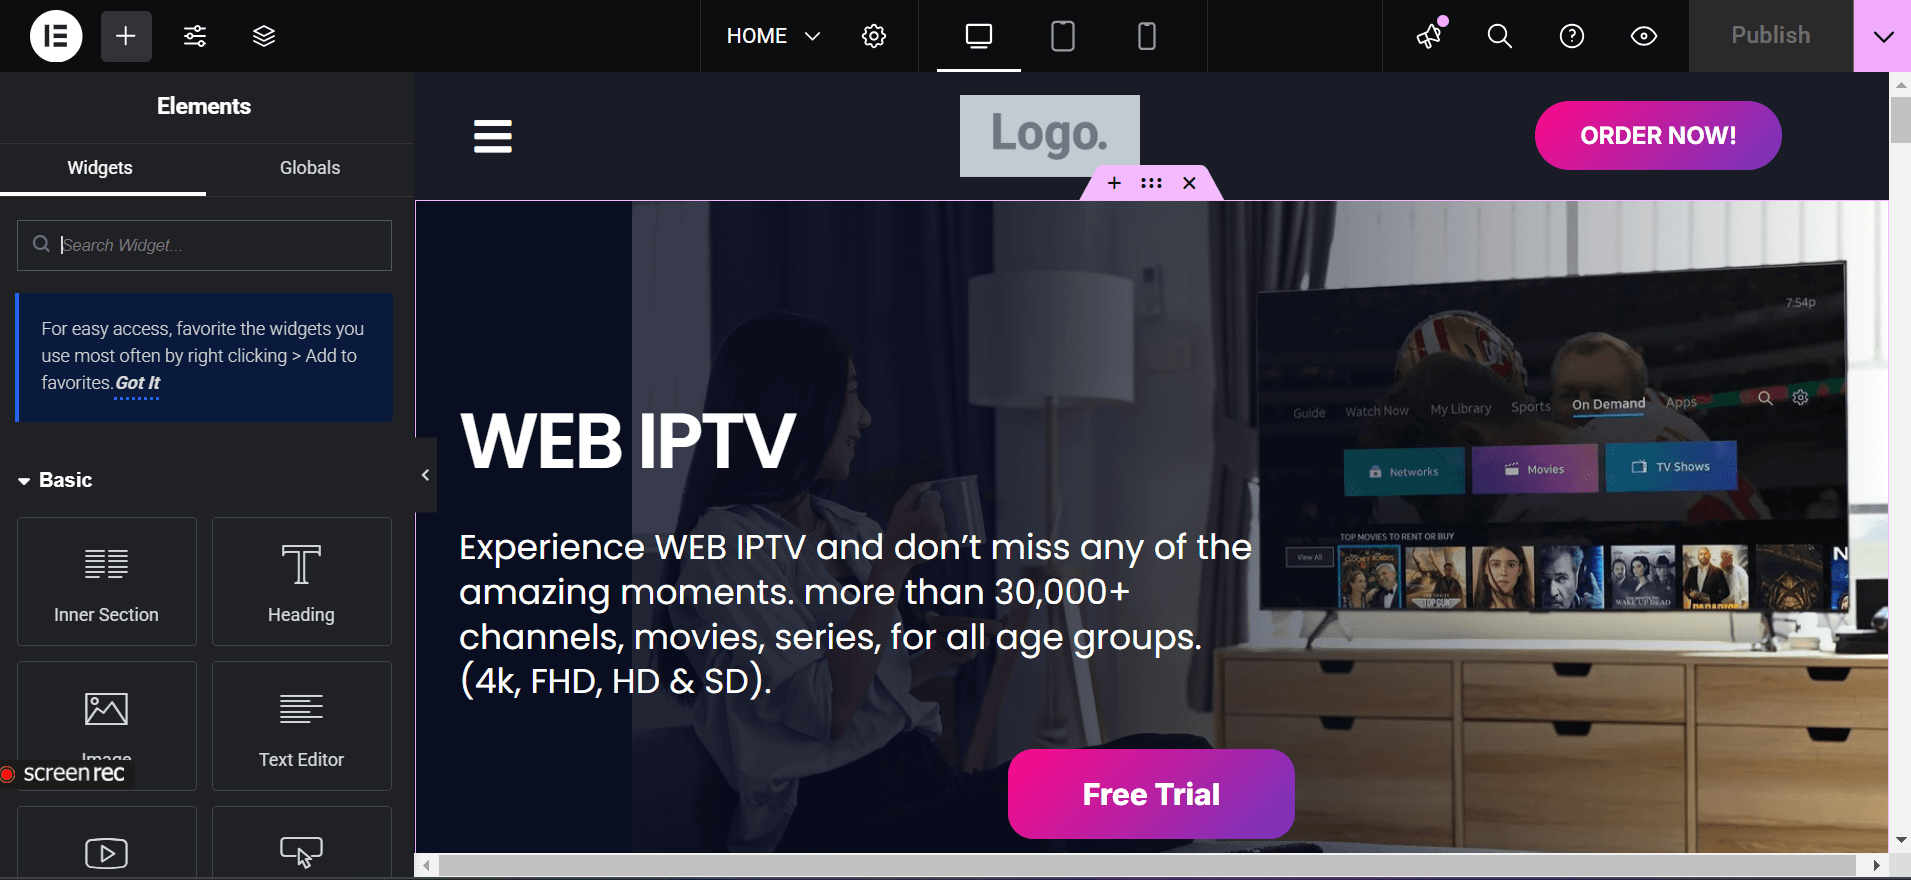Toggle preview changes eye icon
The width and height of the screenshot is (1911, 880).
point(1644,36)
